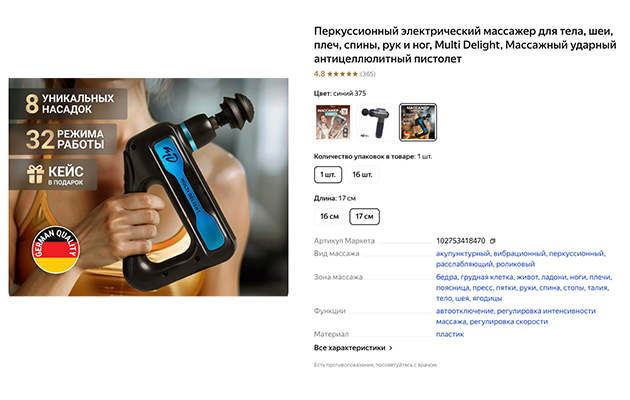Open the регулировка скорости function link
This screenshot has width=630, height=400.
(509, 322)
